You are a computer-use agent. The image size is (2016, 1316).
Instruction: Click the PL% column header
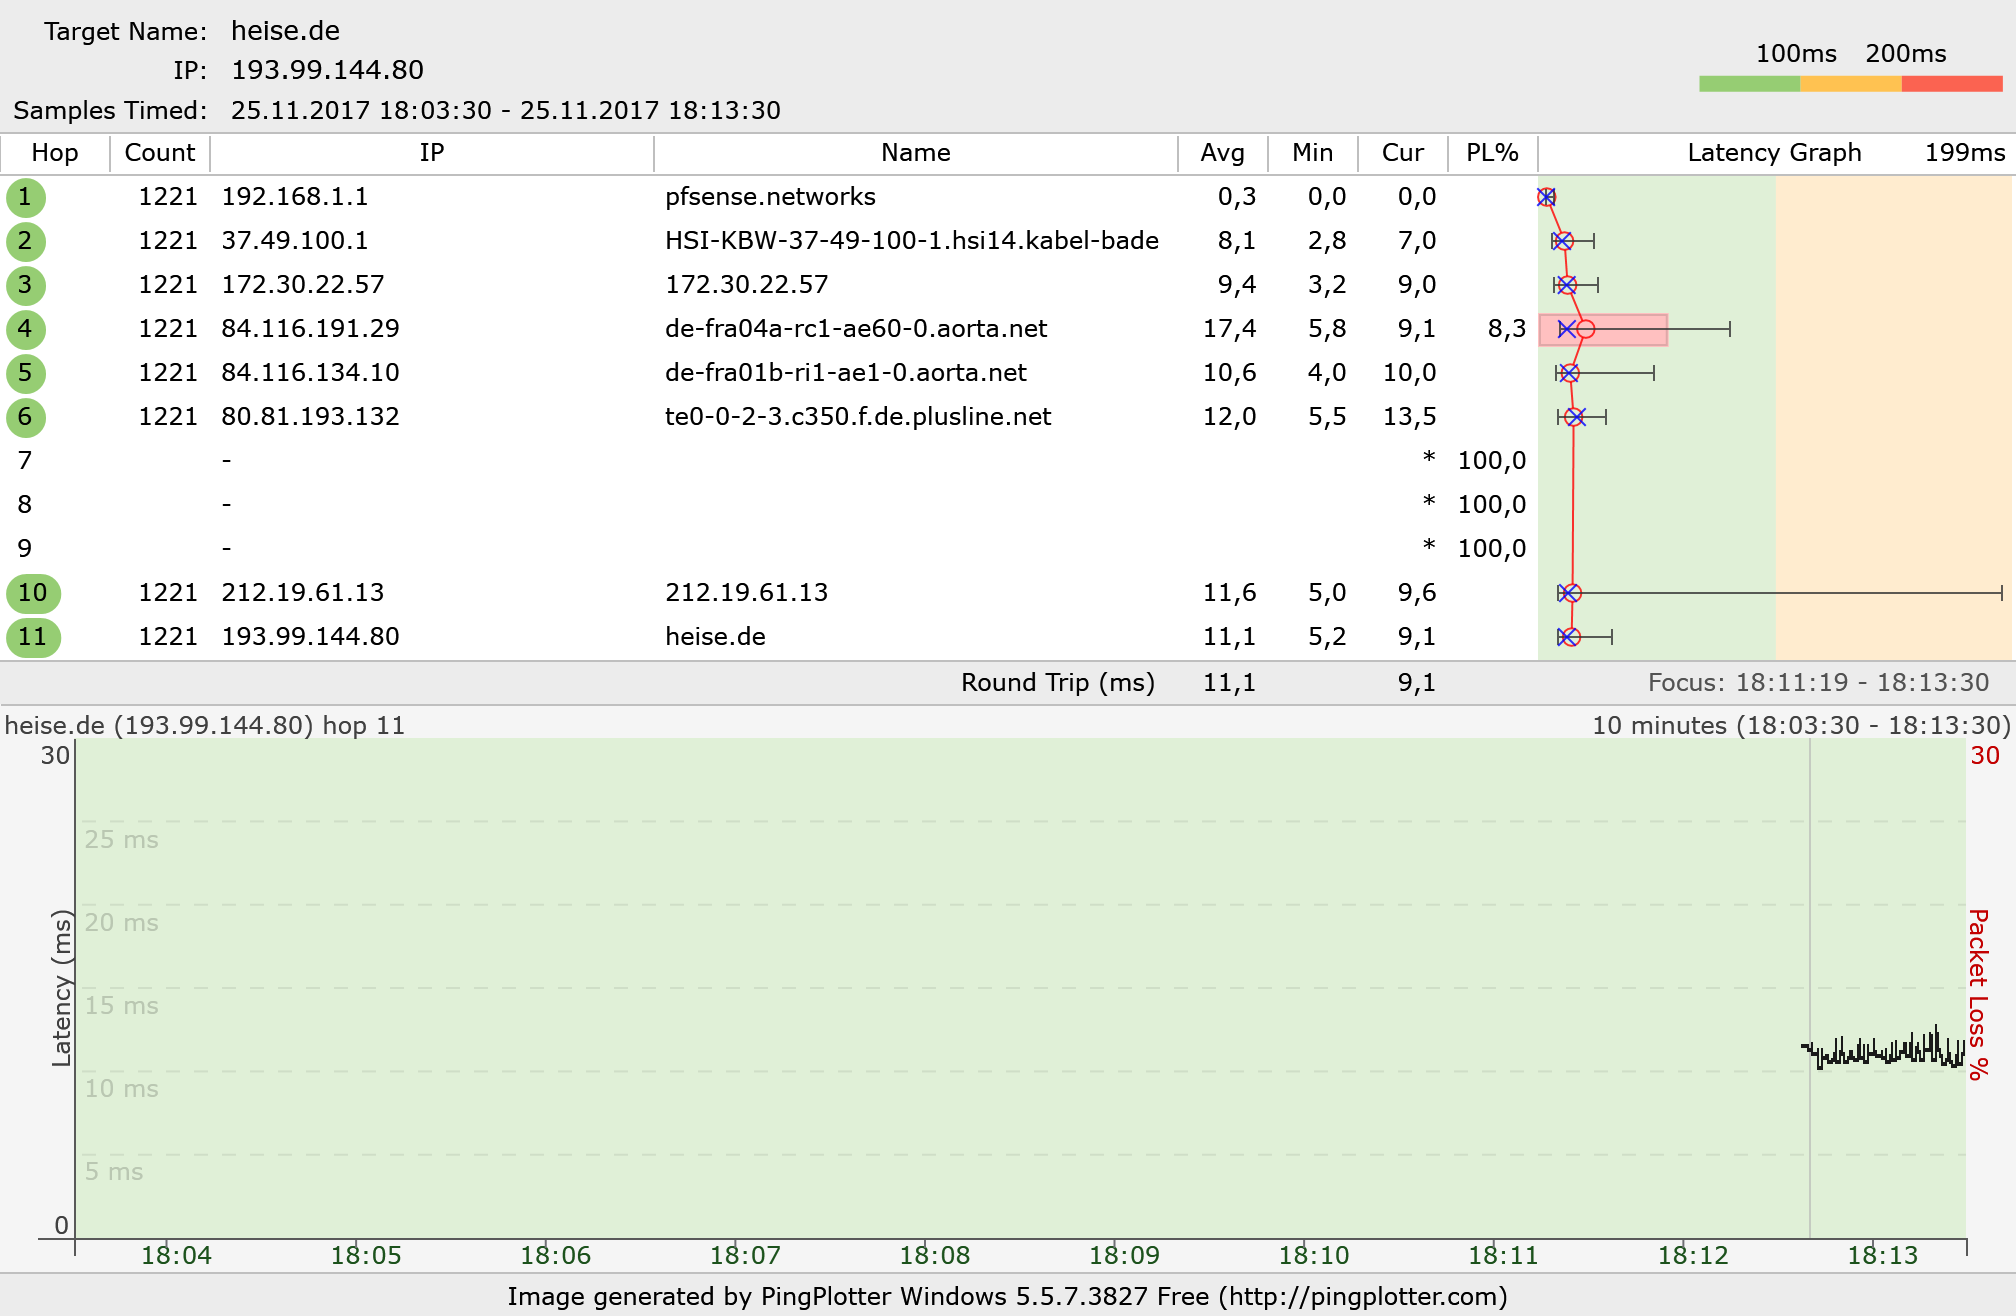point(1492,153)
